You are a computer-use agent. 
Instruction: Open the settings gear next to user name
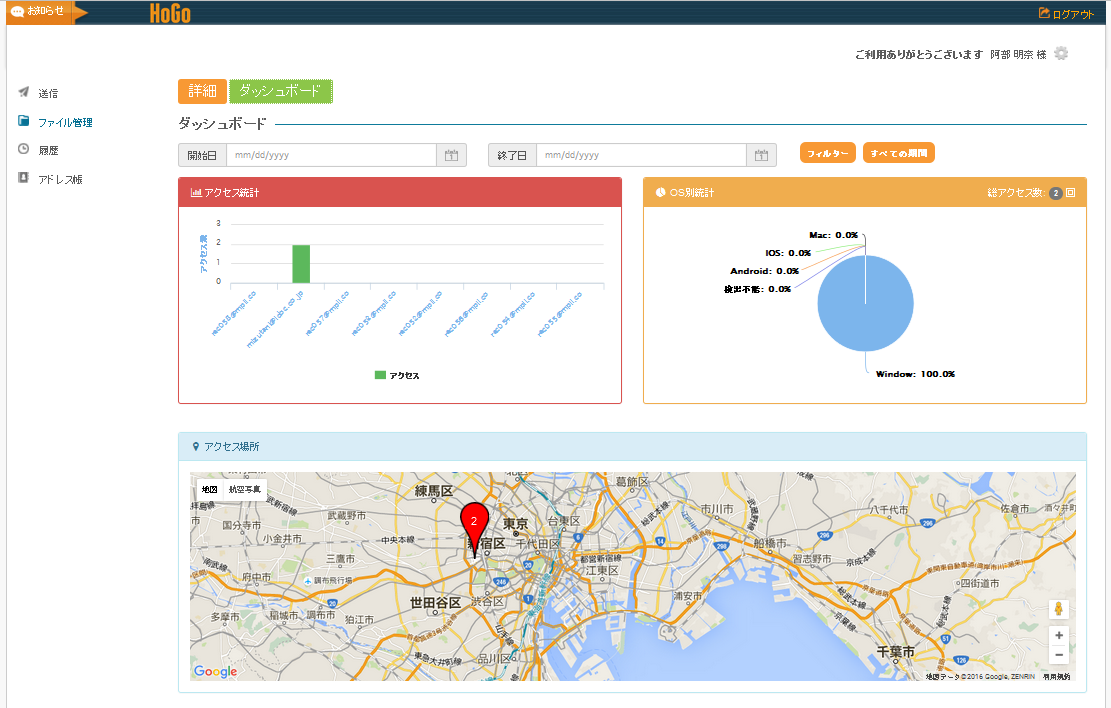1060,53
